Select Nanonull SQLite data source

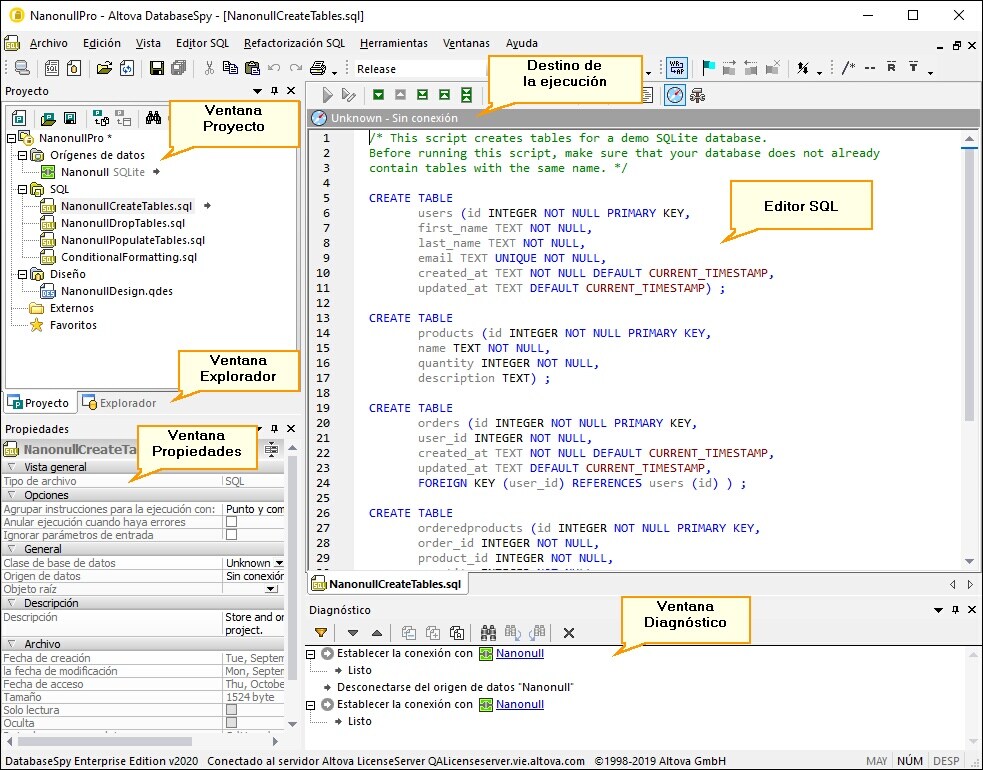(103, 172)
